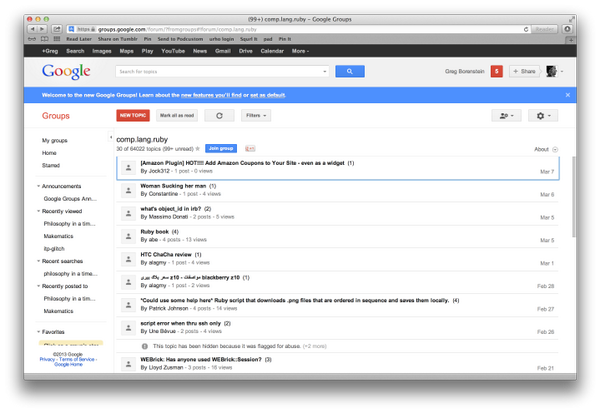The image size is (600, 413).
Task: Collapse Recent searches section
Action: [38, 261]
